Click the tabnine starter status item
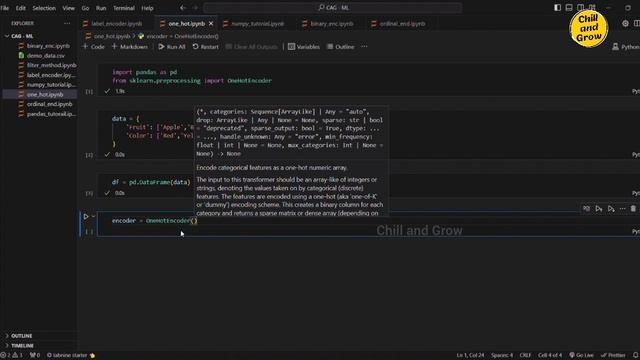Viewport: 640px width, 360px height. [x=71, y=356]
